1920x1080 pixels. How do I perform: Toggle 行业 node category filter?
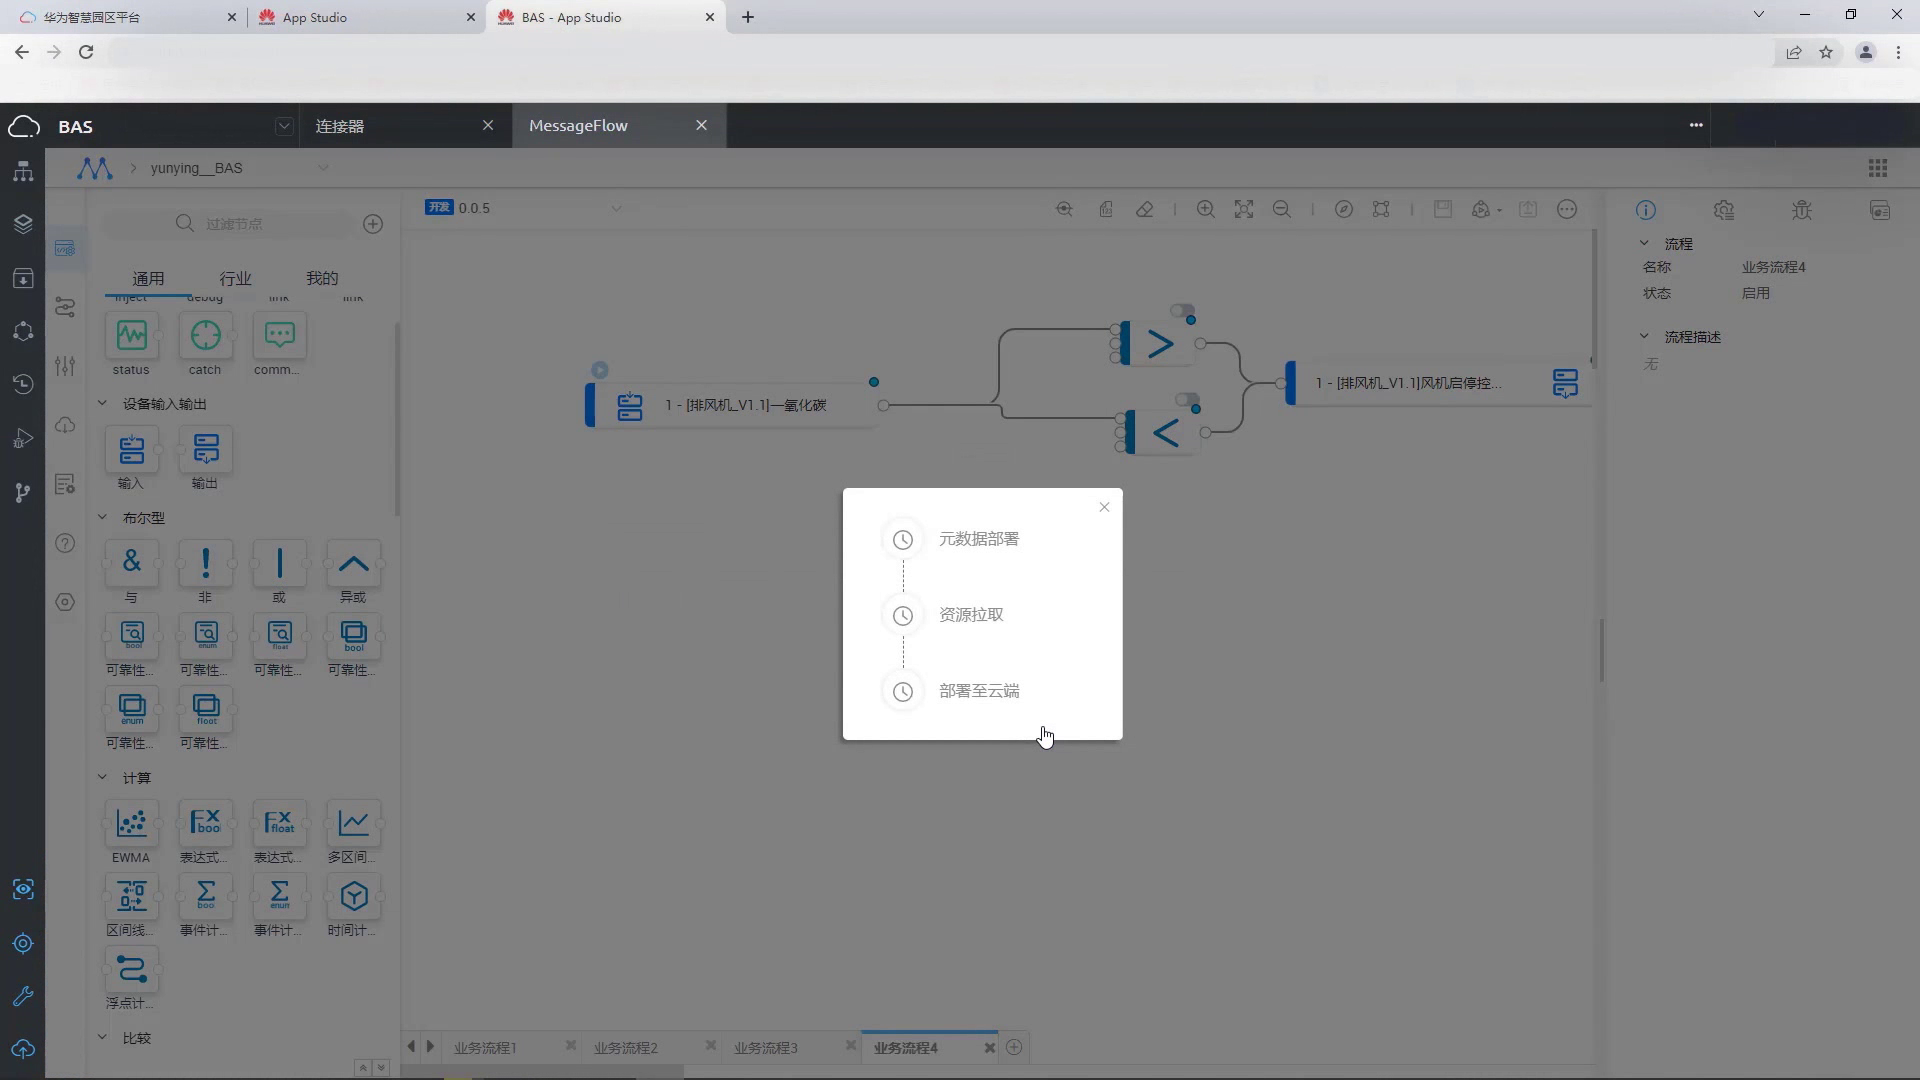click(236, 278)
